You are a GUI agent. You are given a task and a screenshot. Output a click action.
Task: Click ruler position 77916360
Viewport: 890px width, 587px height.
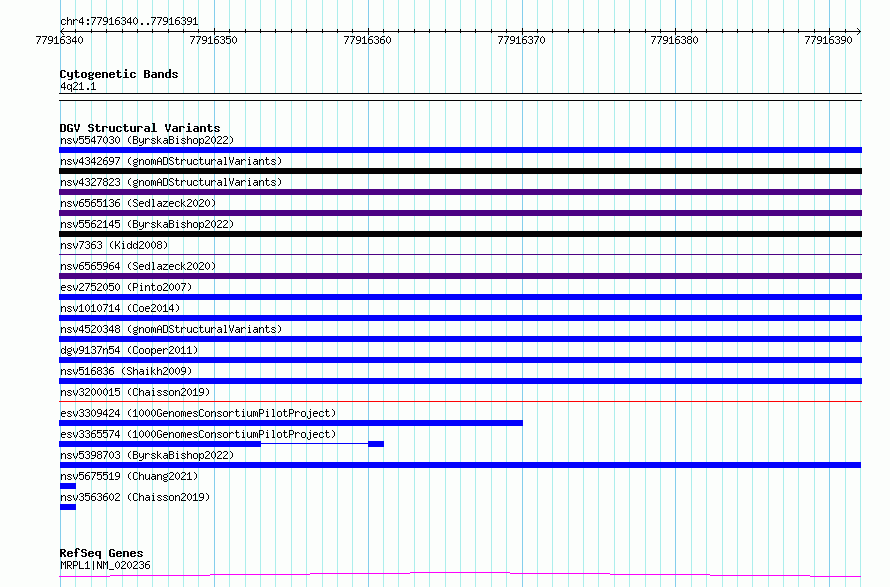point(367,40)
